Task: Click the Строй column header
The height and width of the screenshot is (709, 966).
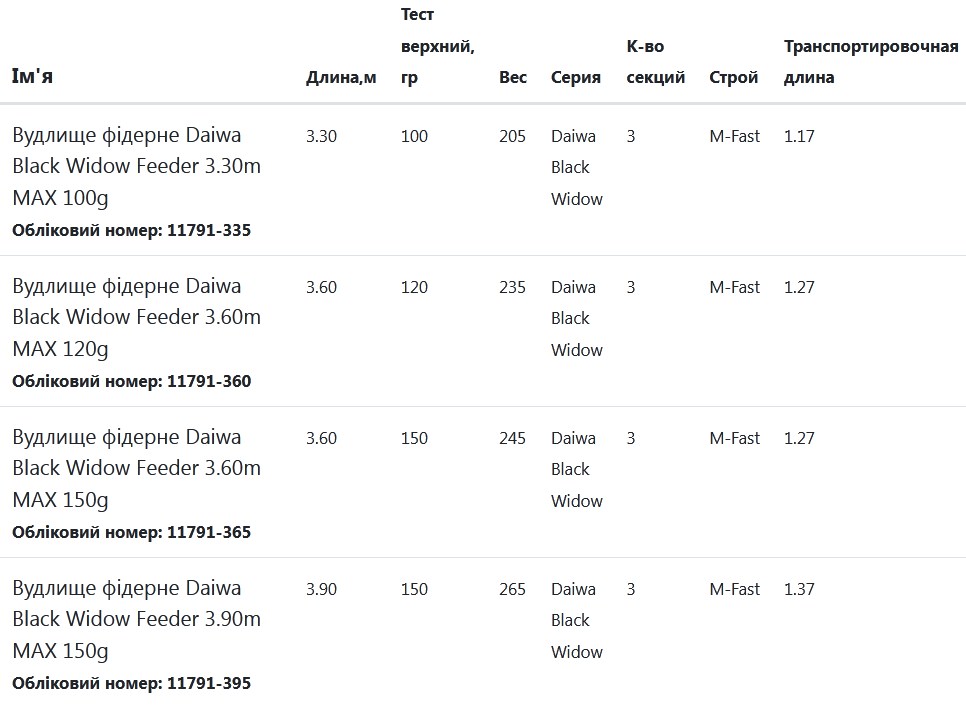Action: click(733, 77)
